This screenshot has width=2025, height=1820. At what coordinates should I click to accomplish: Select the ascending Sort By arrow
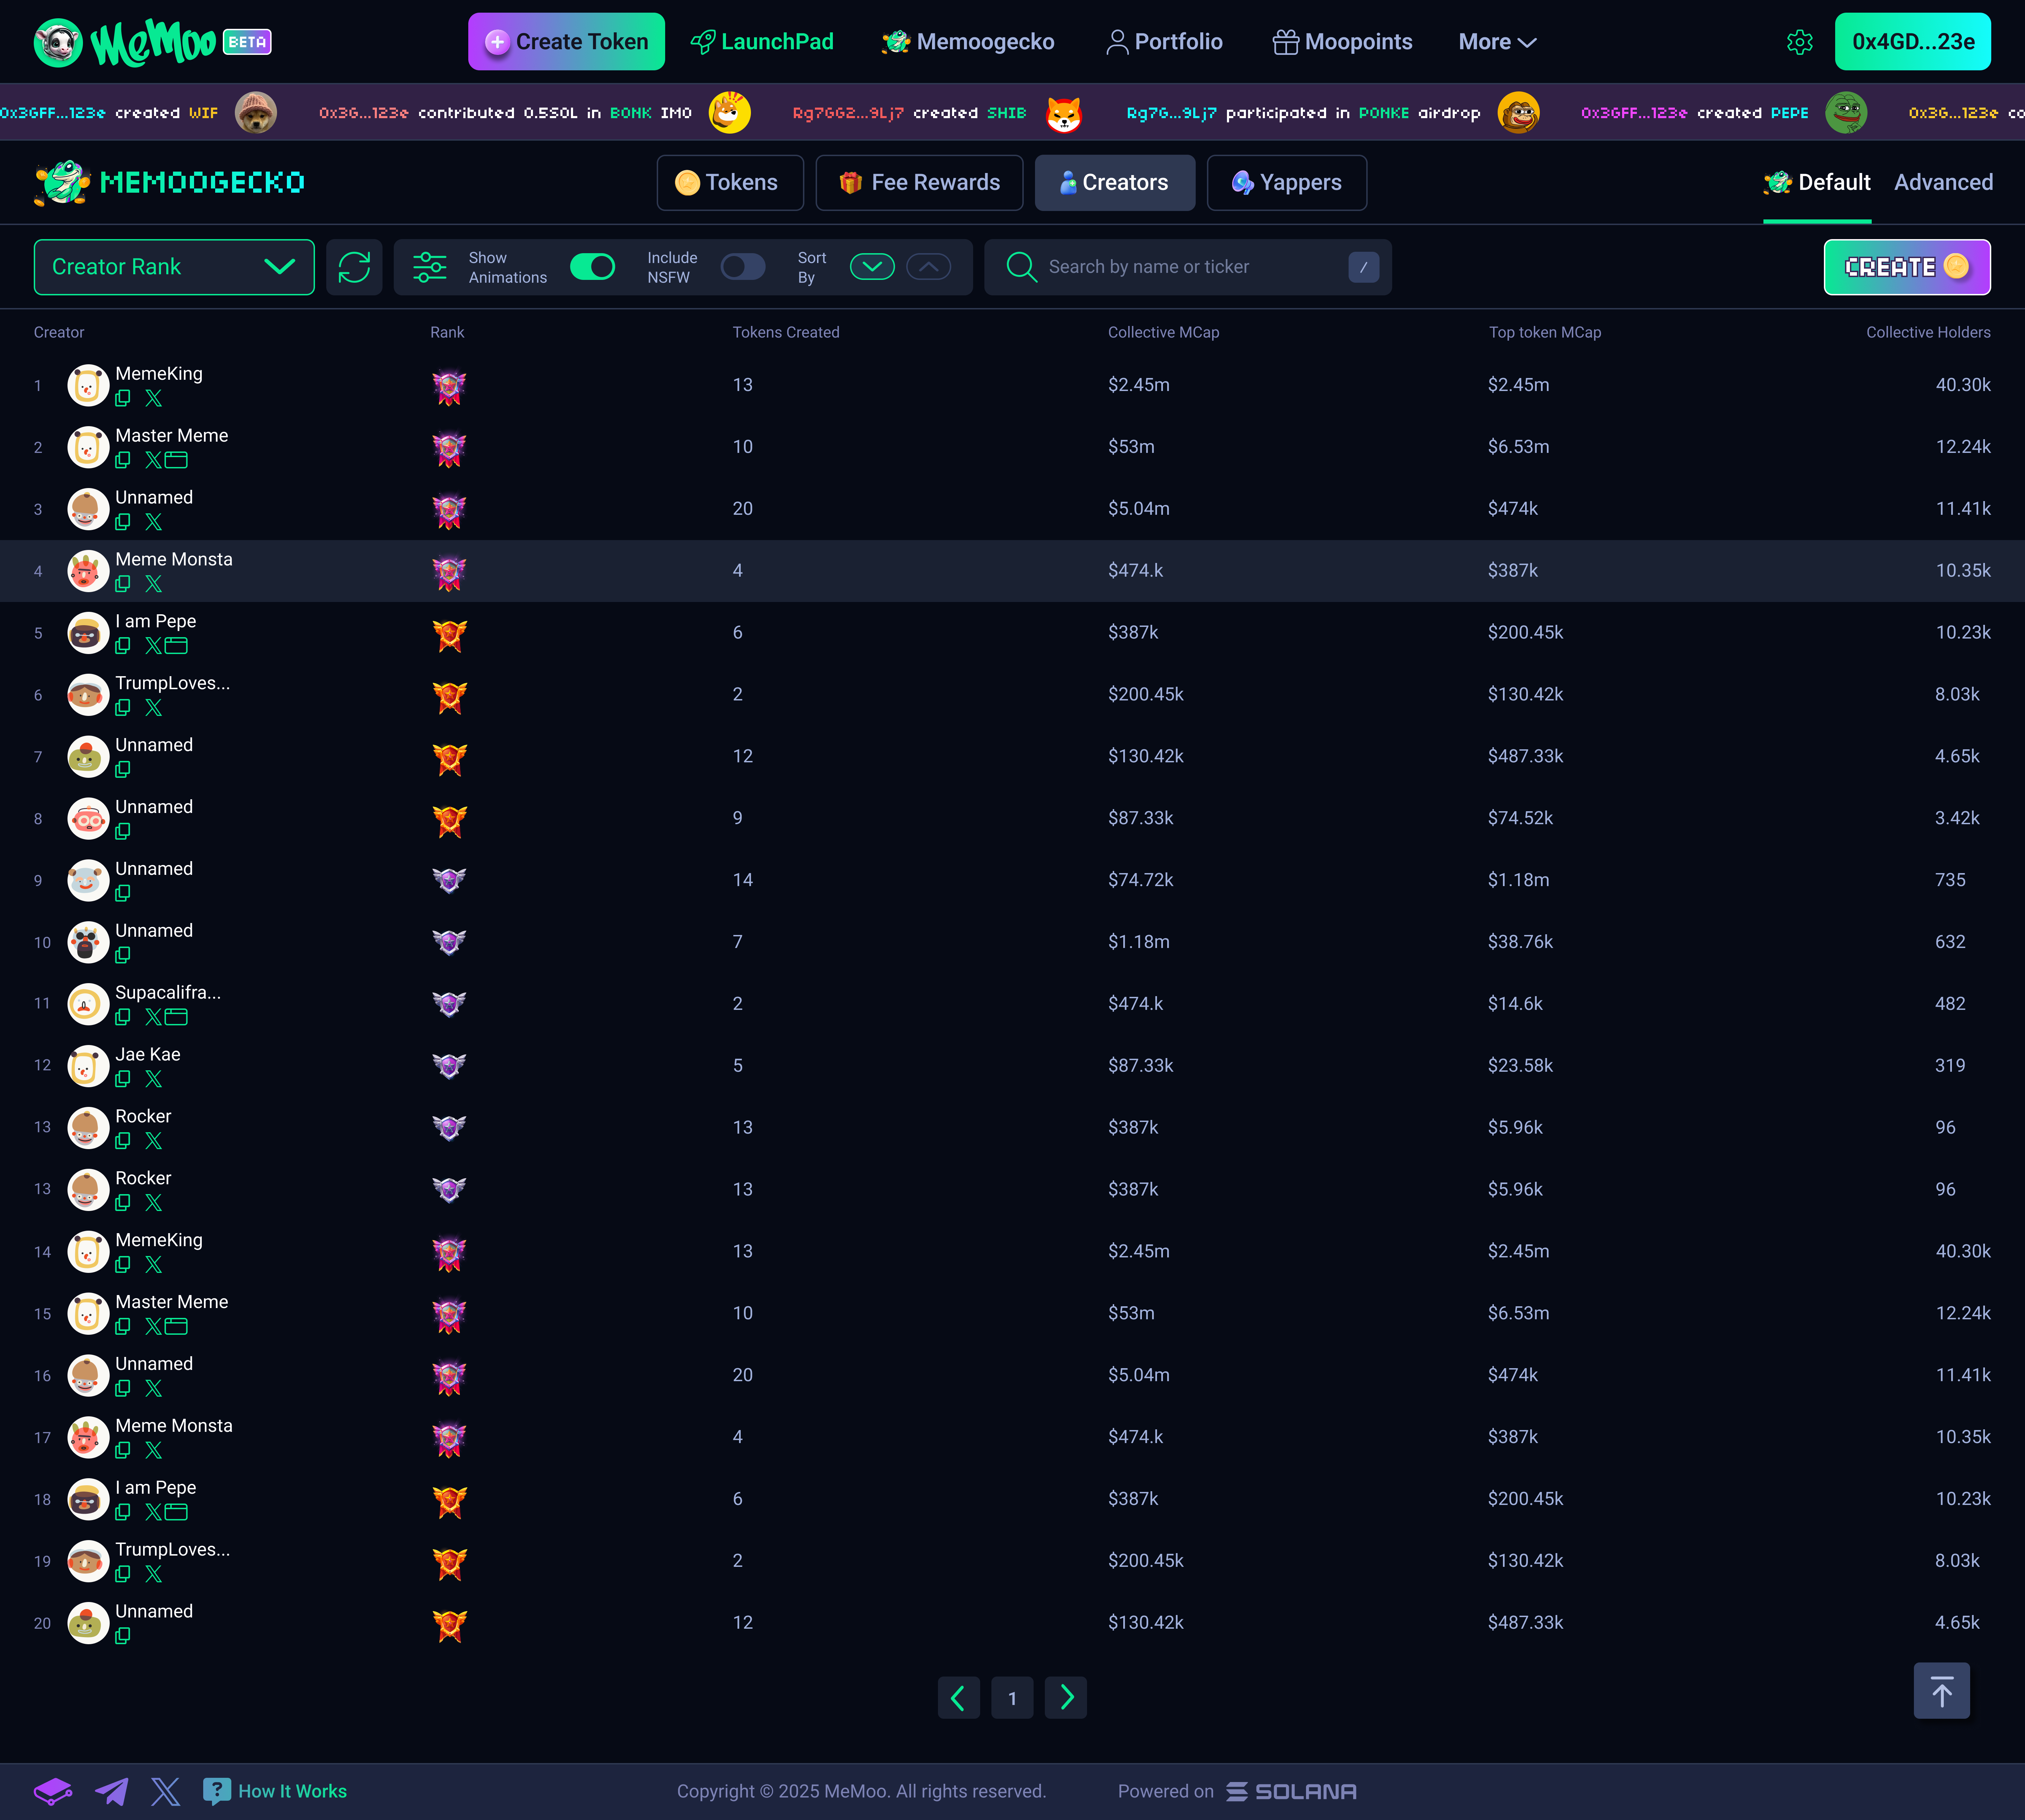[928, 267]
